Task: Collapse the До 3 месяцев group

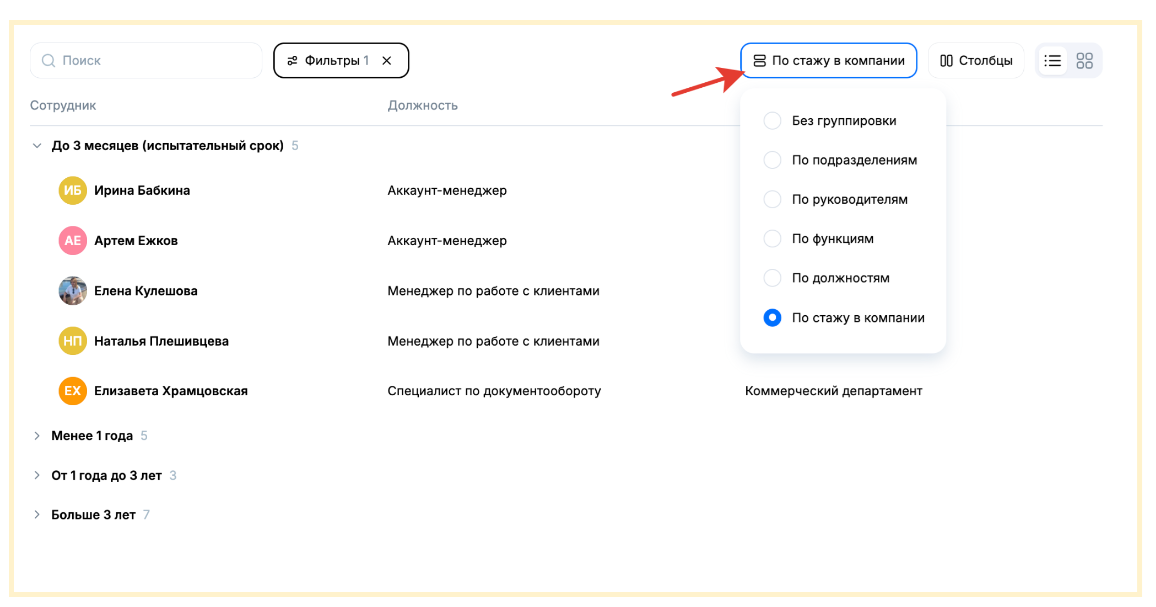Action: point(37,146)
